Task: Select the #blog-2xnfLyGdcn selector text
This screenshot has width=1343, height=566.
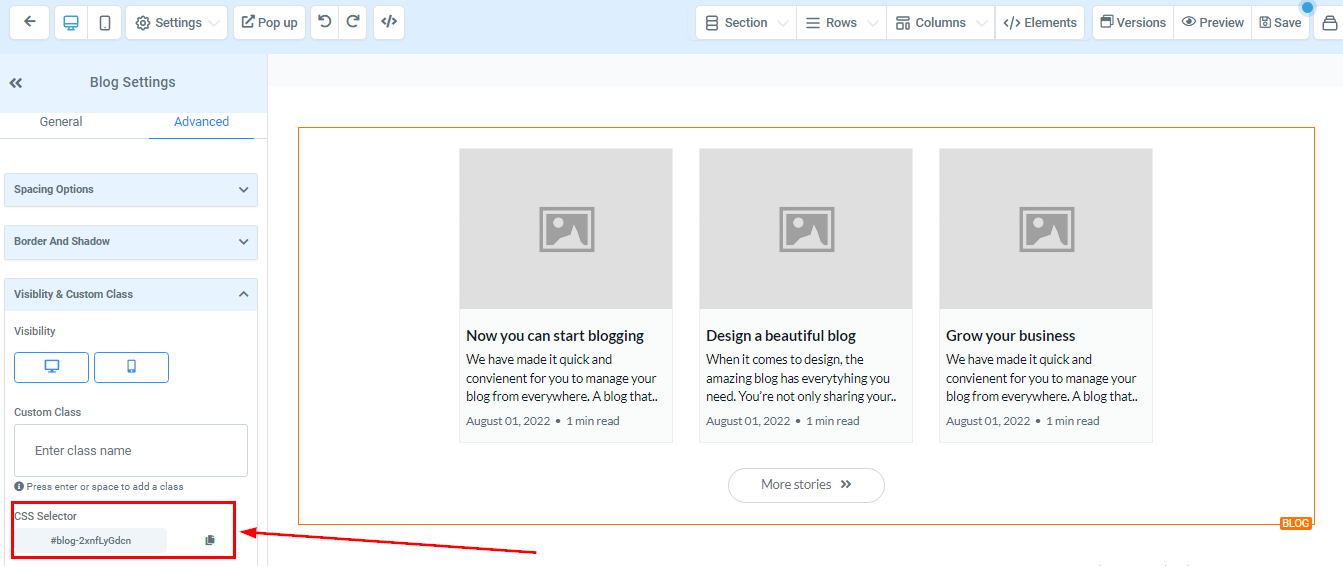Action: (x=90, y=540)
